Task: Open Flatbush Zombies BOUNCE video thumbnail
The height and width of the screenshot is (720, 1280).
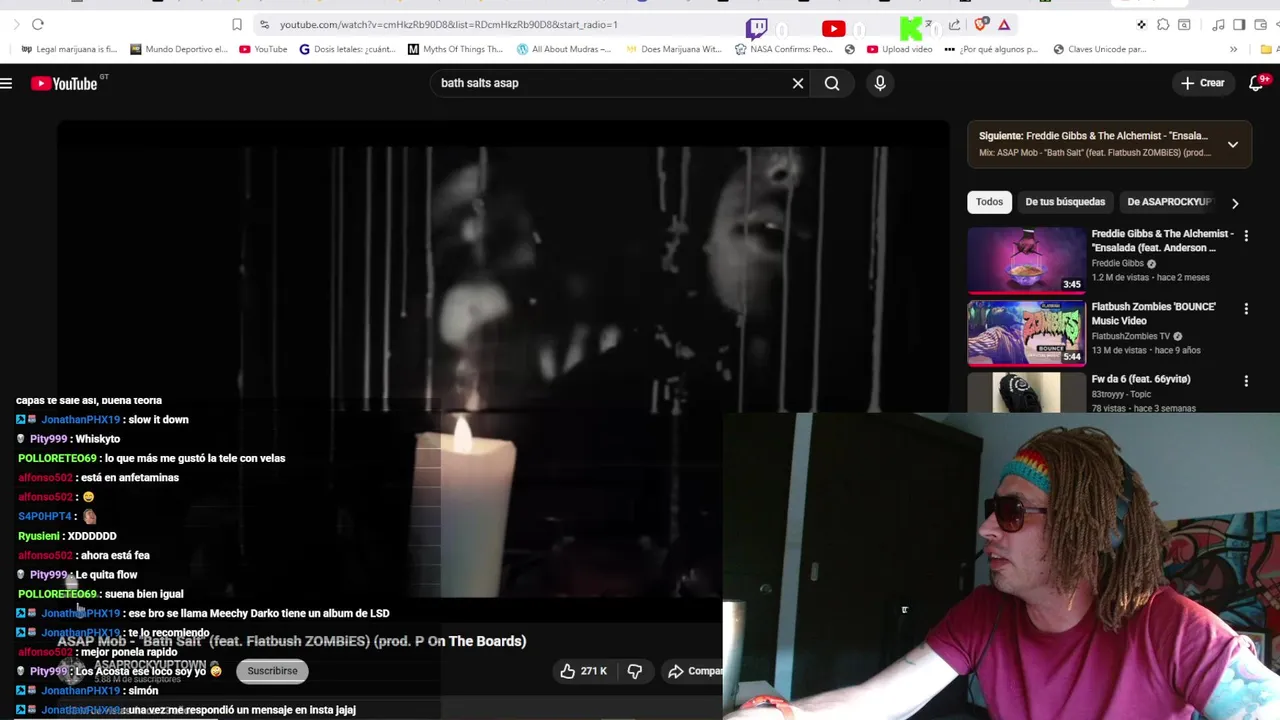Action: (1026, 333)
